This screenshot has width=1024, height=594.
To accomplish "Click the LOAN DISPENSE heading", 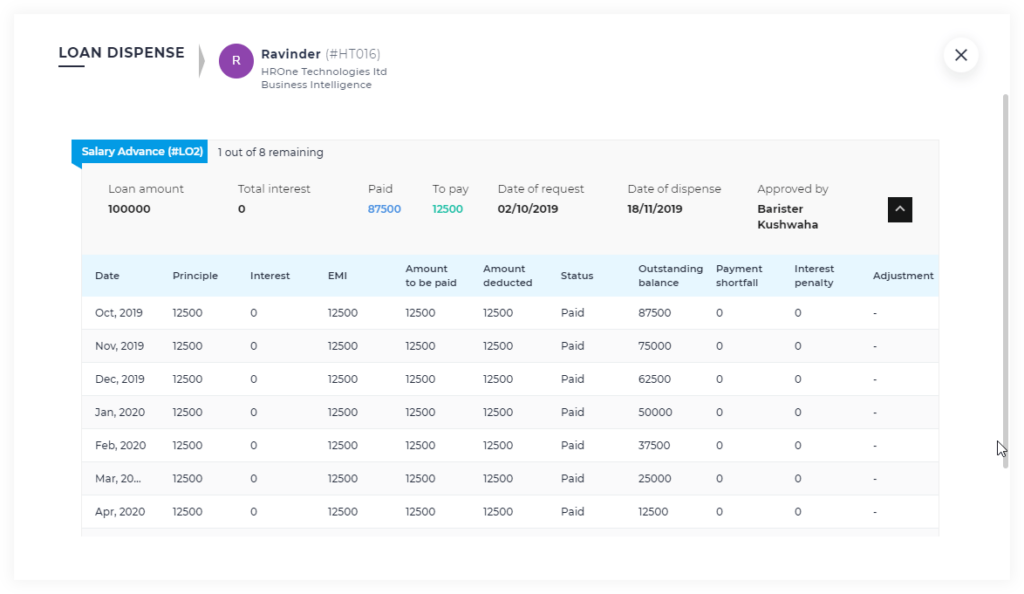I will point(121,52).
